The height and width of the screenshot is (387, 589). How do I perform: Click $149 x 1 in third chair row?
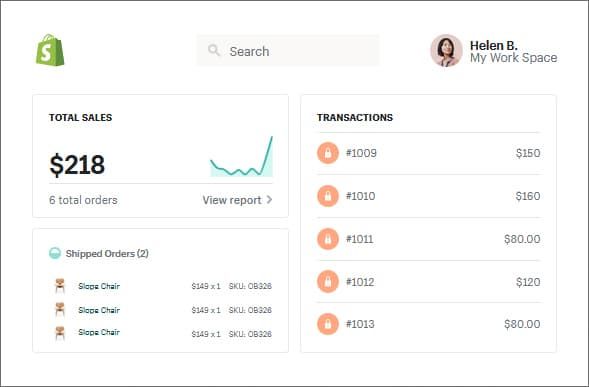point(206,334)
